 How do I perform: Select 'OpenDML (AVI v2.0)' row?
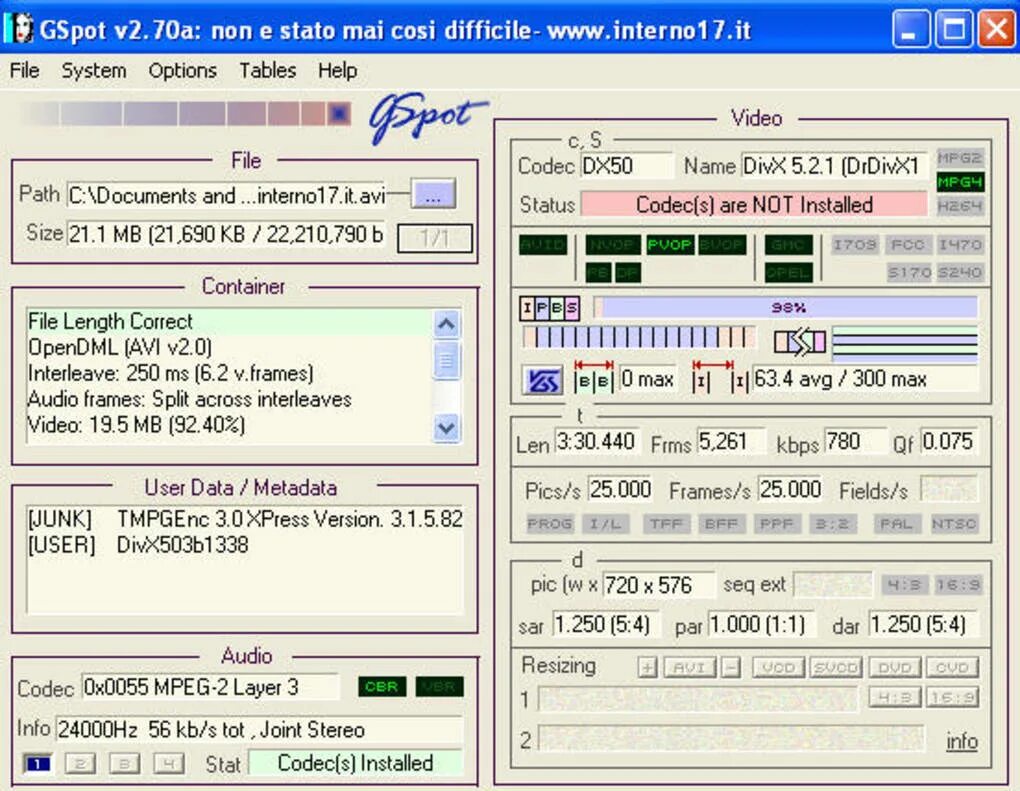click(x=230, y=347)
